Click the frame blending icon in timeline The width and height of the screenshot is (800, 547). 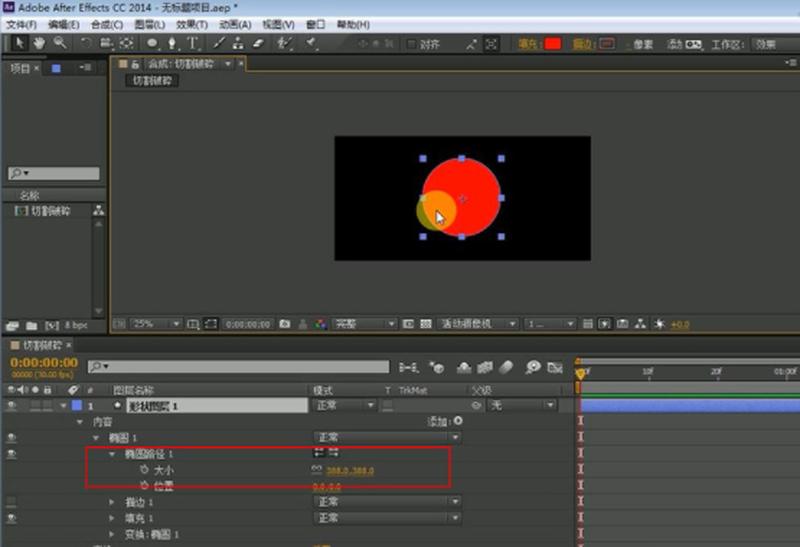(485, 367)
